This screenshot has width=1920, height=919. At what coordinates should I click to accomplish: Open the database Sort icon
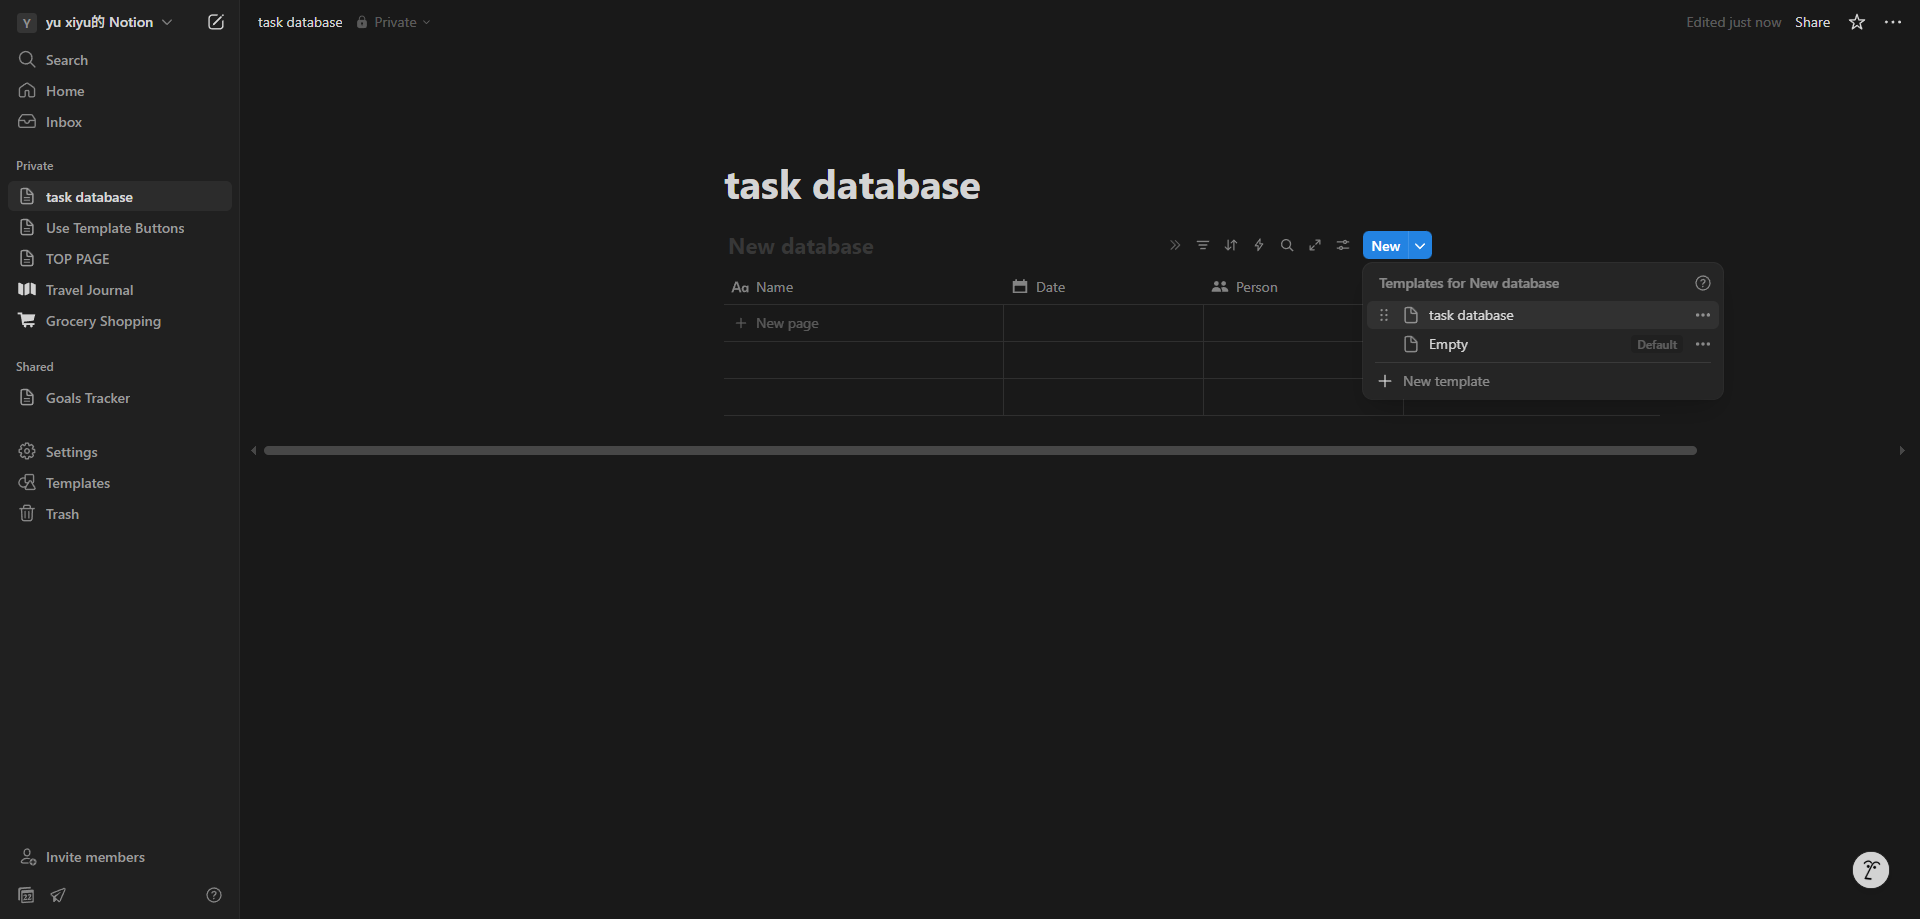click(1231, 245)
